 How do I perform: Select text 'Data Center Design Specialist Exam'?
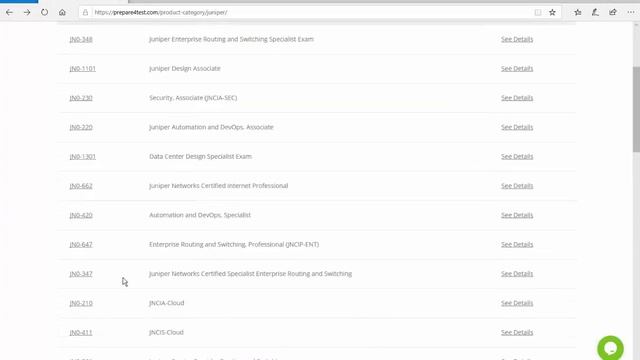pos(200,157)
